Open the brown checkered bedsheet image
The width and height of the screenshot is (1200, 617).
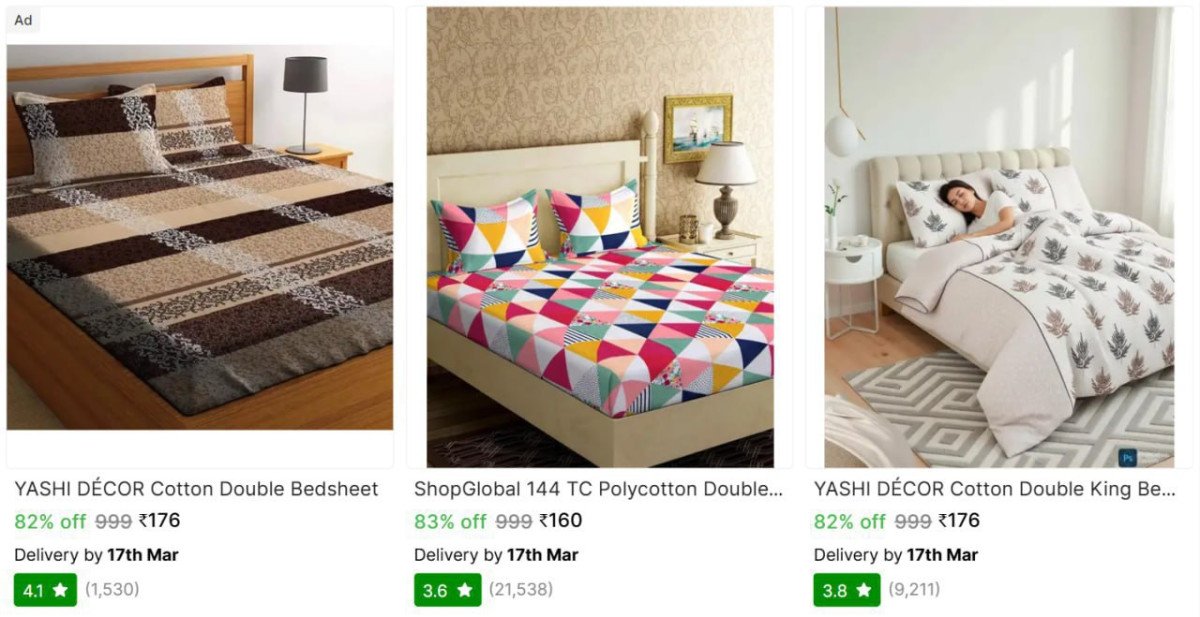point(200,237)
